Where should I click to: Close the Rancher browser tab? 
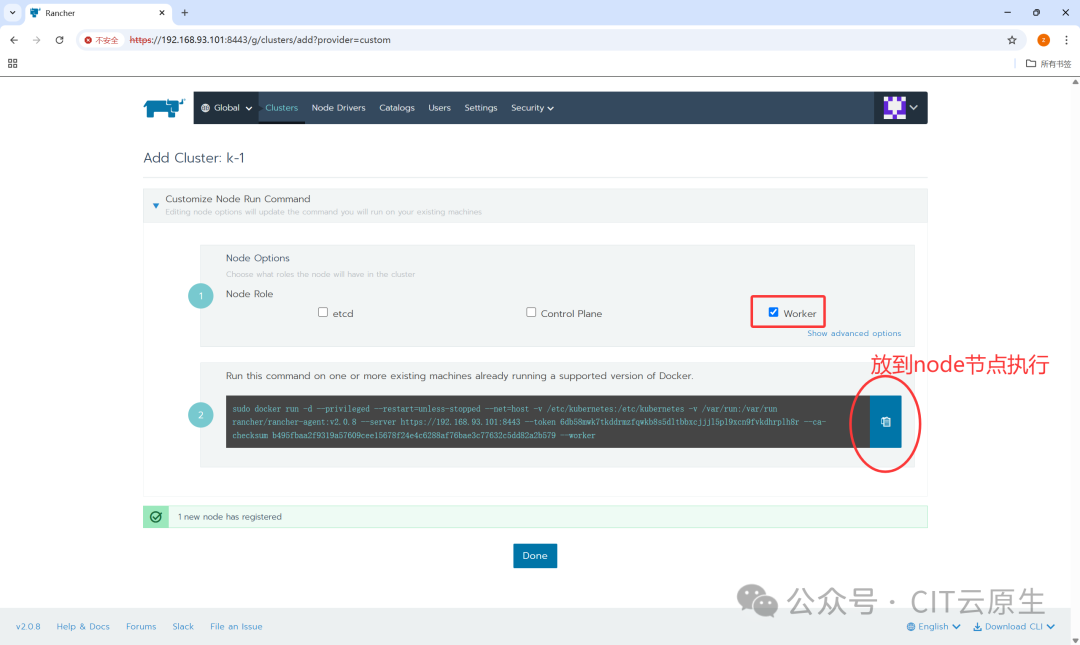tap(162, 12)
